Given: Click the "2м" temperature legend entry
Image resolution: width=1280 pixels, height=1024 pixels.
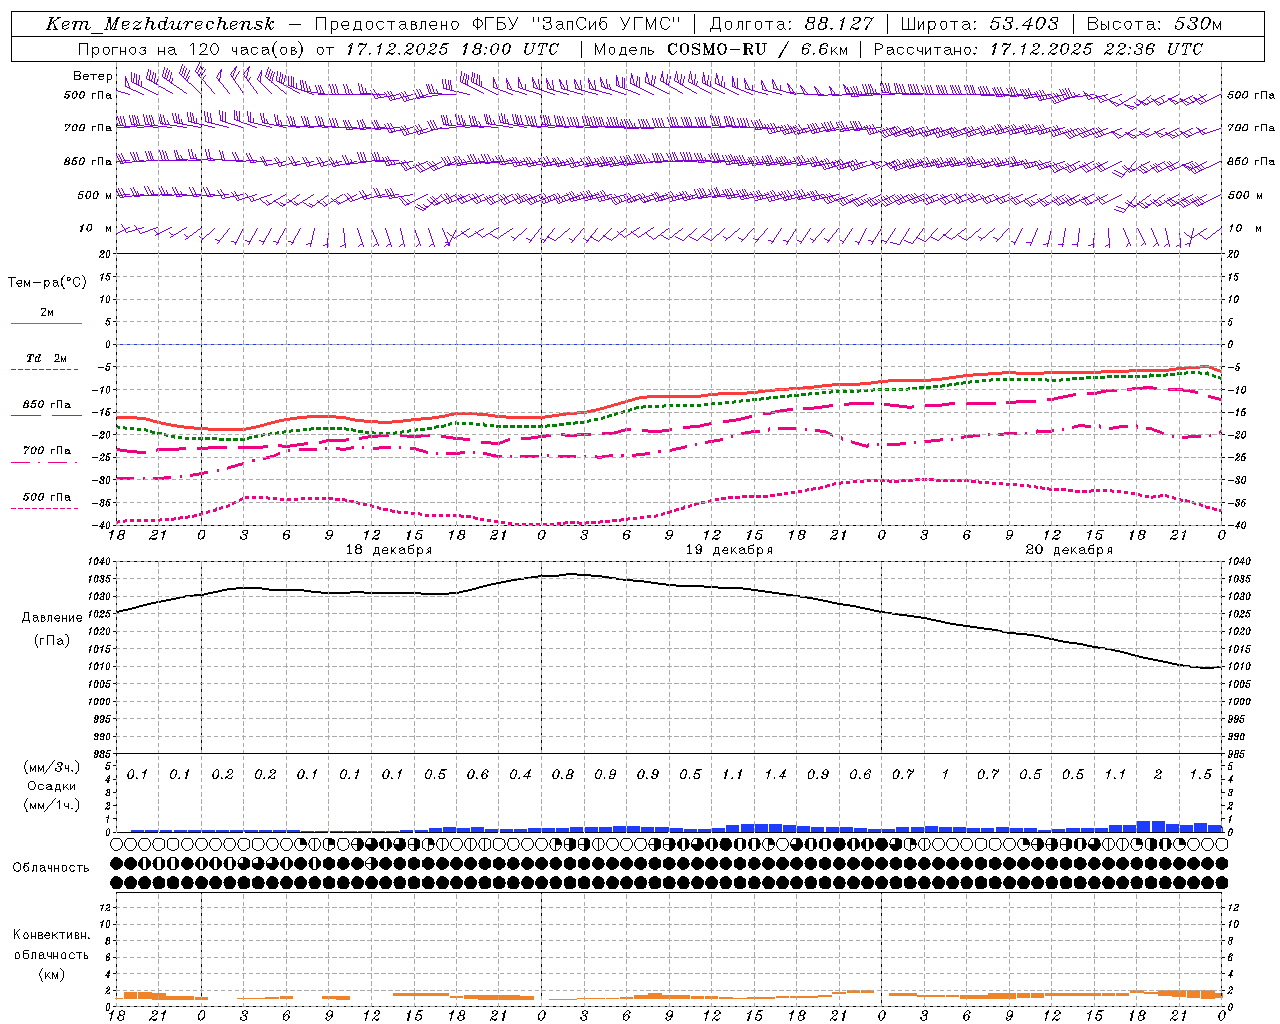Looking at the screenshot, I should [47, 312].
